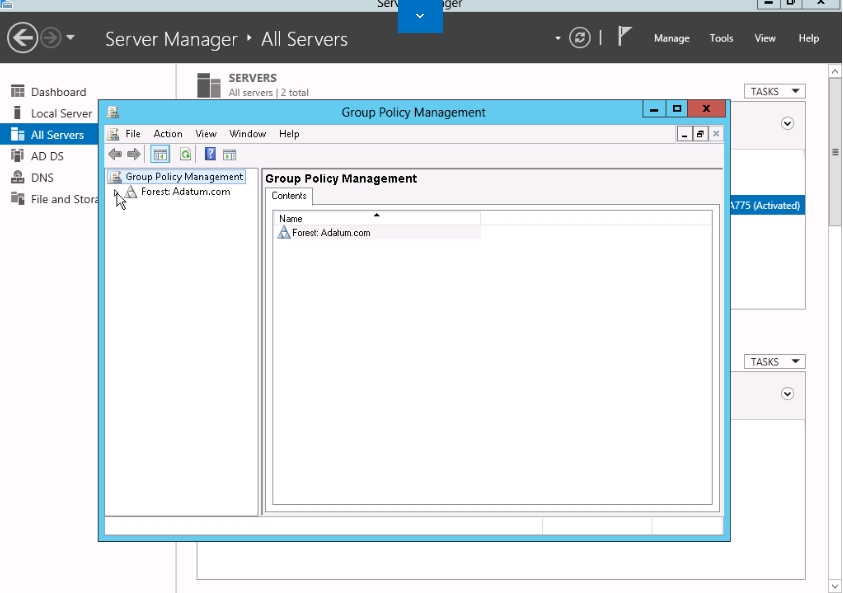Click the Server Manager forward arrow
843x593 pixels.
(x=51, y=38)
